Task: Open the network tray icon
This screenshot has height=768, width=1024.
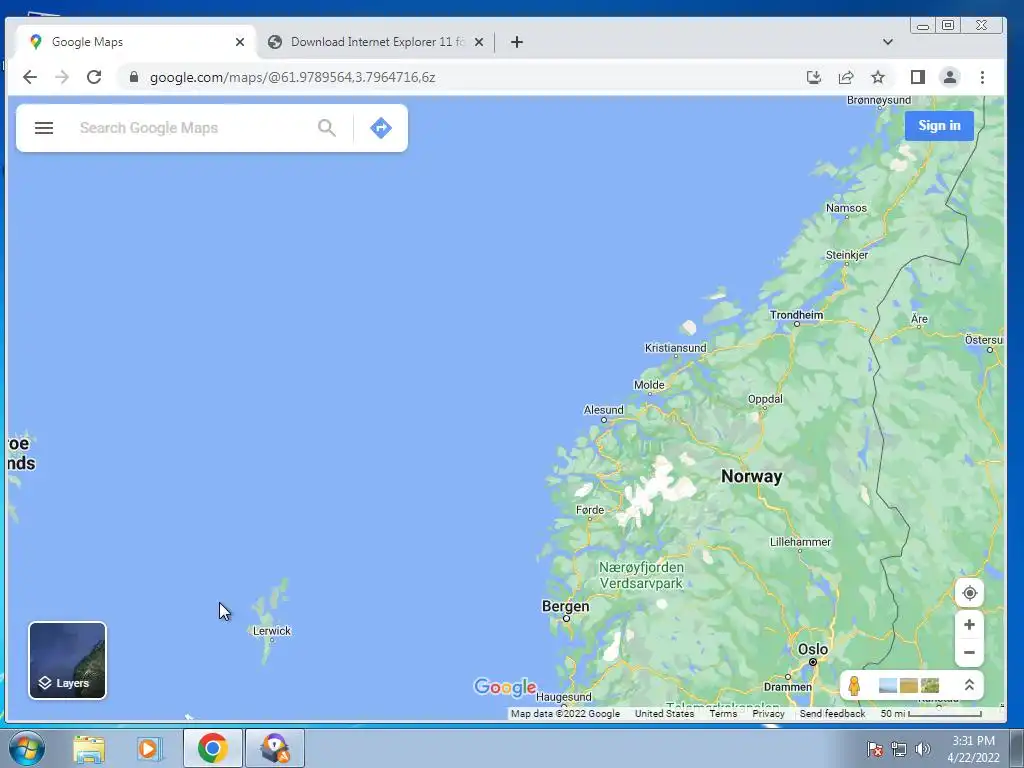Action: pyautogui.click(x=899, y=749)
